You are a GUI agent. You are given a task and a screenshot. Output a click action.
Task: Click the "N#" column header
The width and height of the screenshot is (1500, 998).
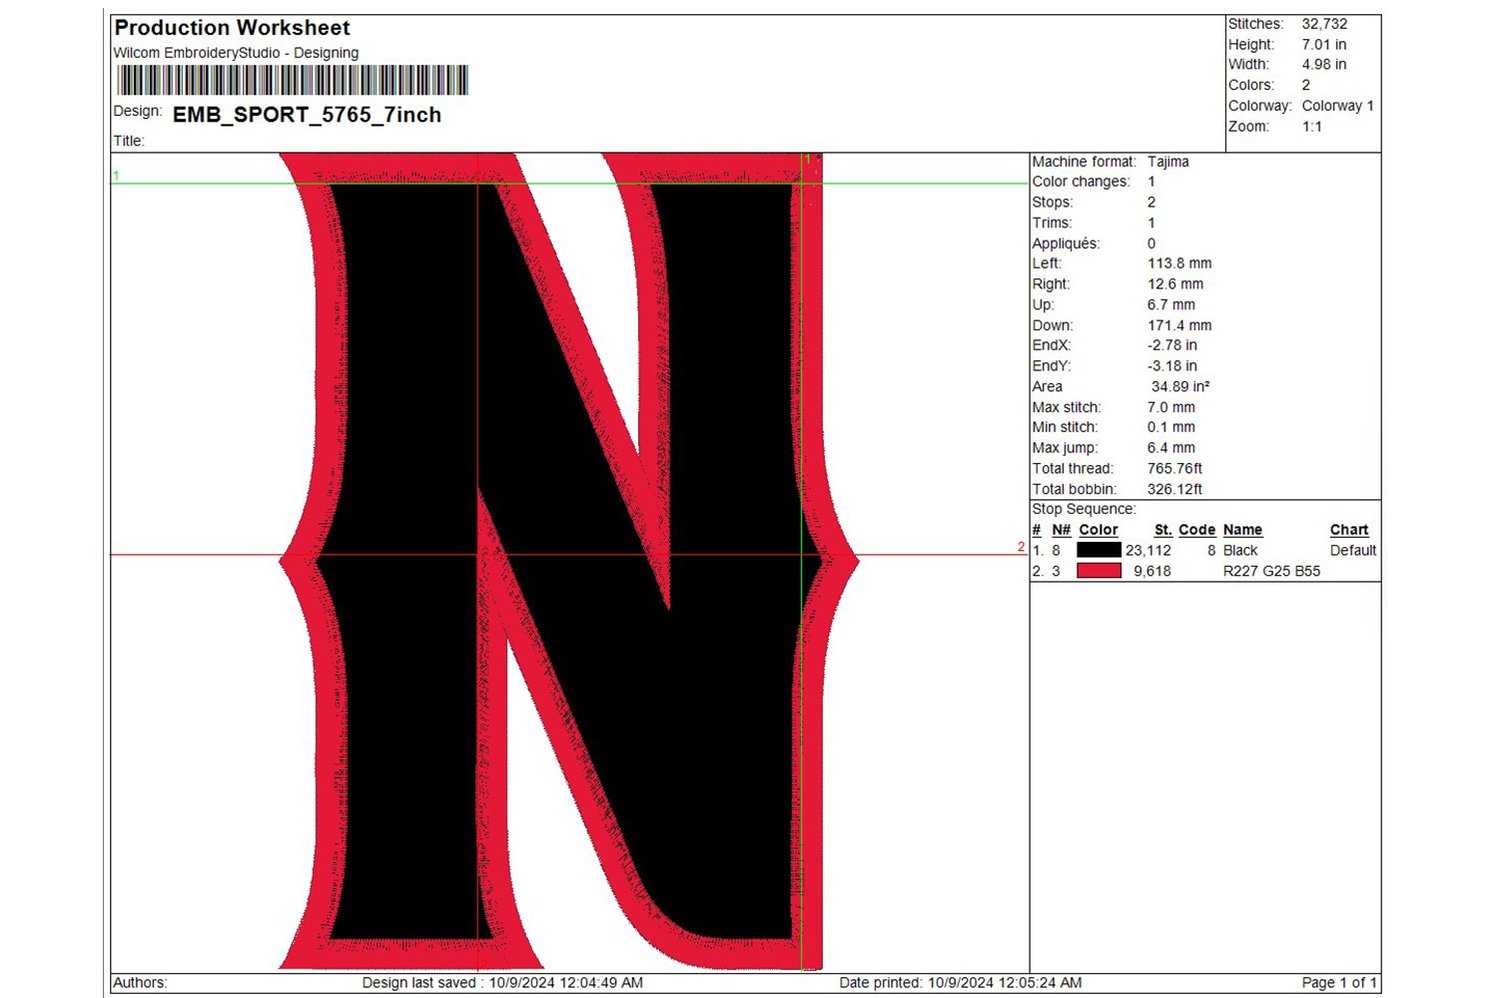1061,530
